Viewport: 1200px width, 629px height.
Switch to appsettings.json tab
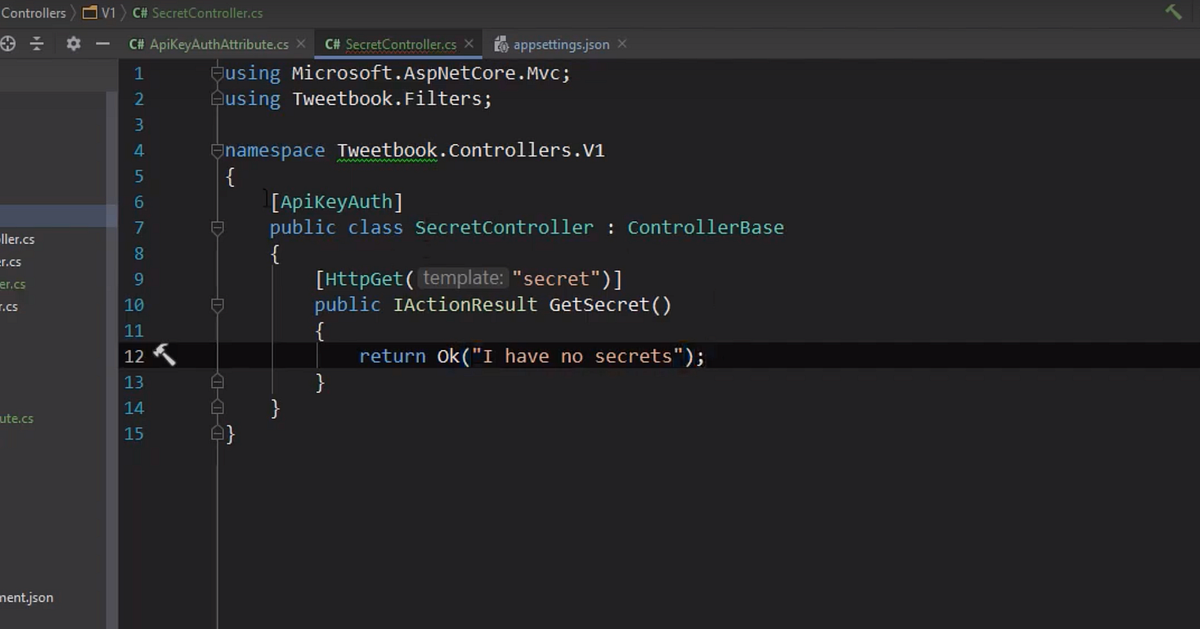click(561, 45)
